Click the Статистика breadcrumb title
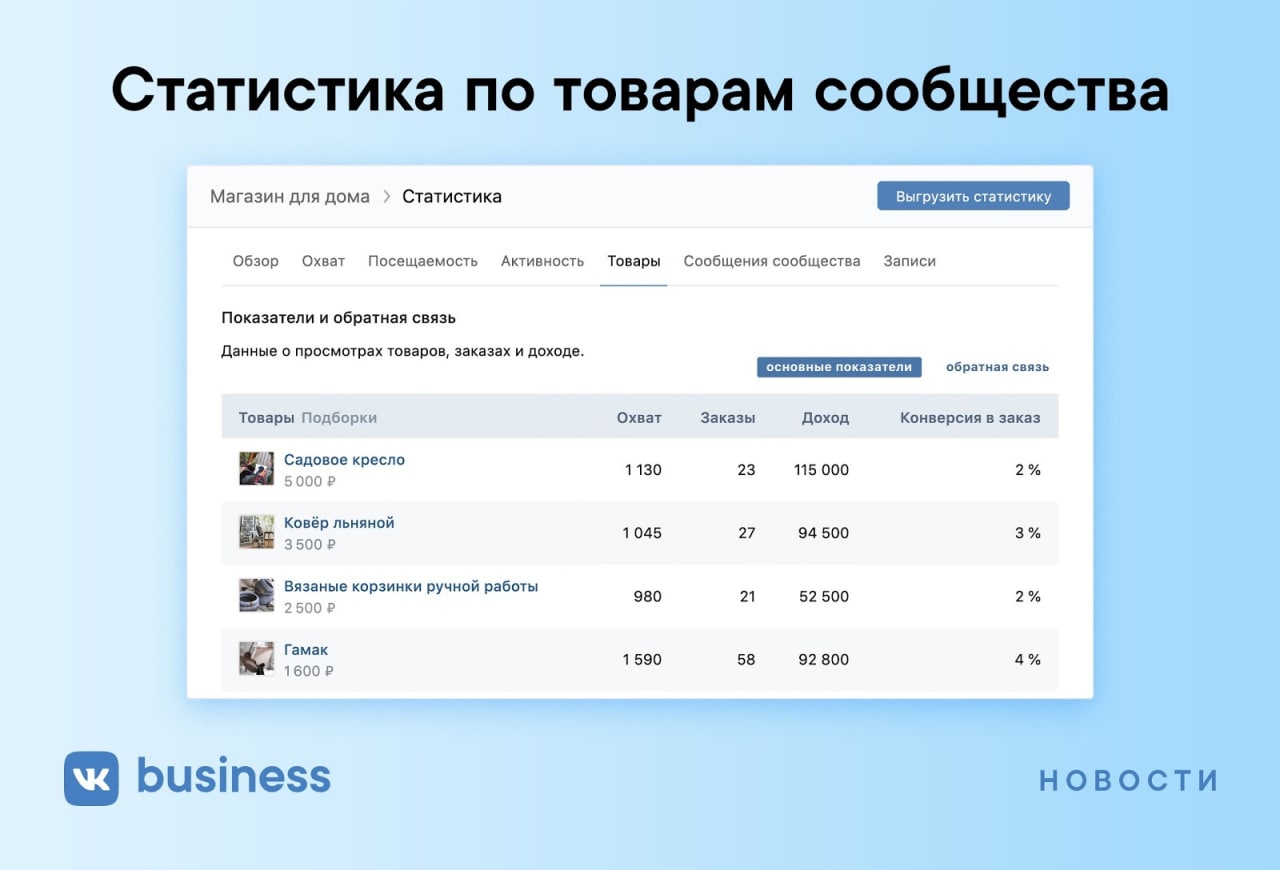 [x=452, y=196]
